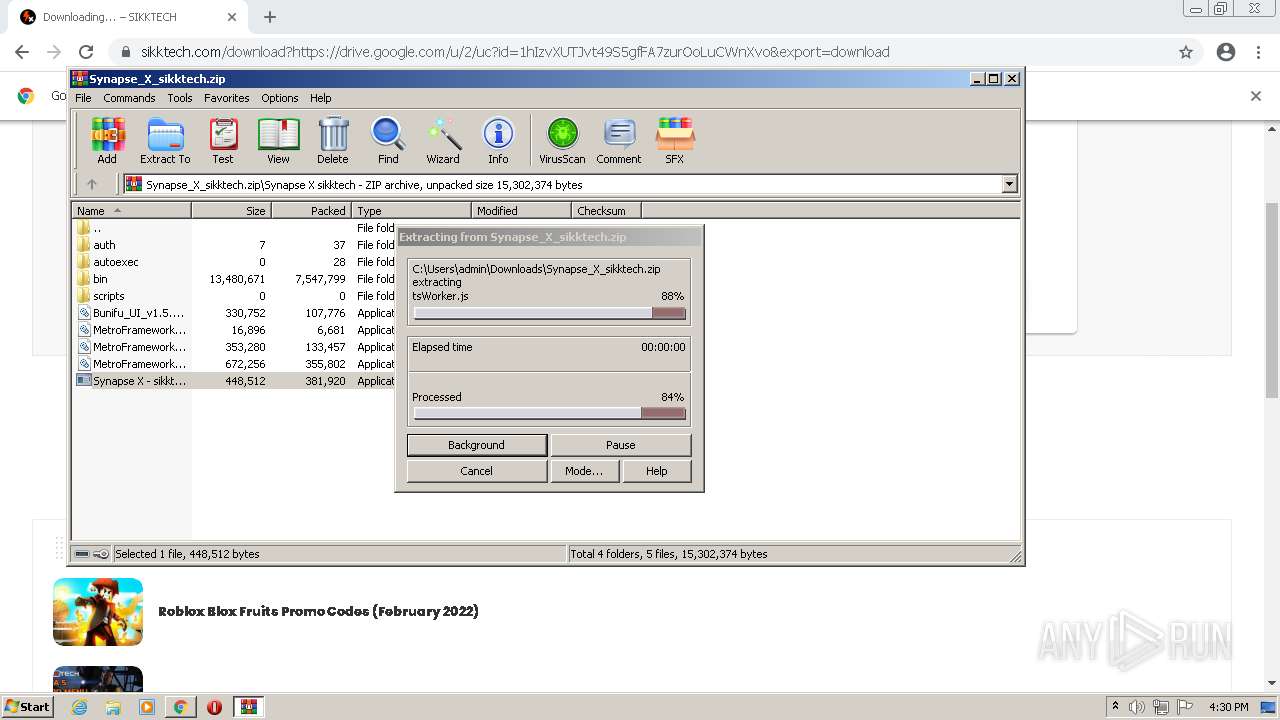Select the Bunifu_UI_v1.5 file
This screenshot has height=720, width=1280.
(138, 313)
